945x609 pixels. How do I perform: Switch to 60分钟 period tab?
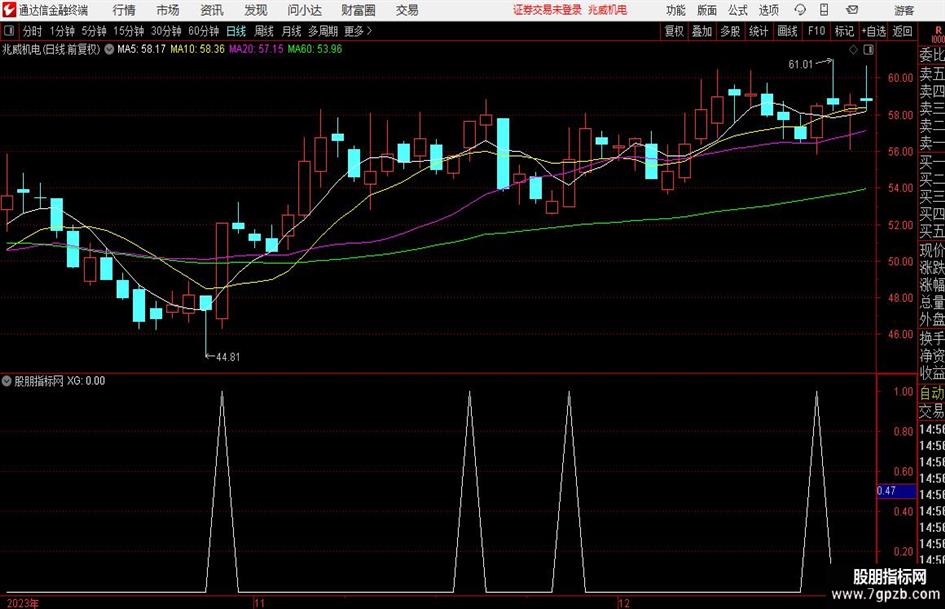tap(203, 31)
